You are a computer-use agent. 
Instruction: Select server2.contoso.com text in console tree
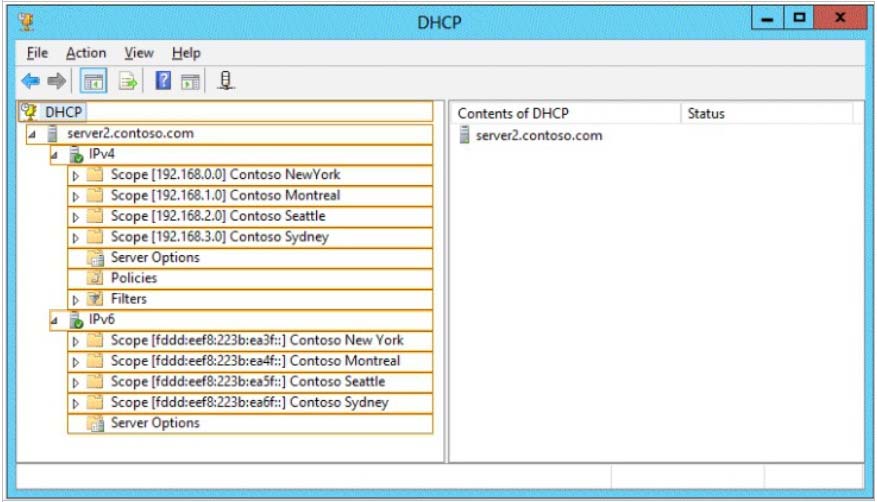[x=130, y=134]
